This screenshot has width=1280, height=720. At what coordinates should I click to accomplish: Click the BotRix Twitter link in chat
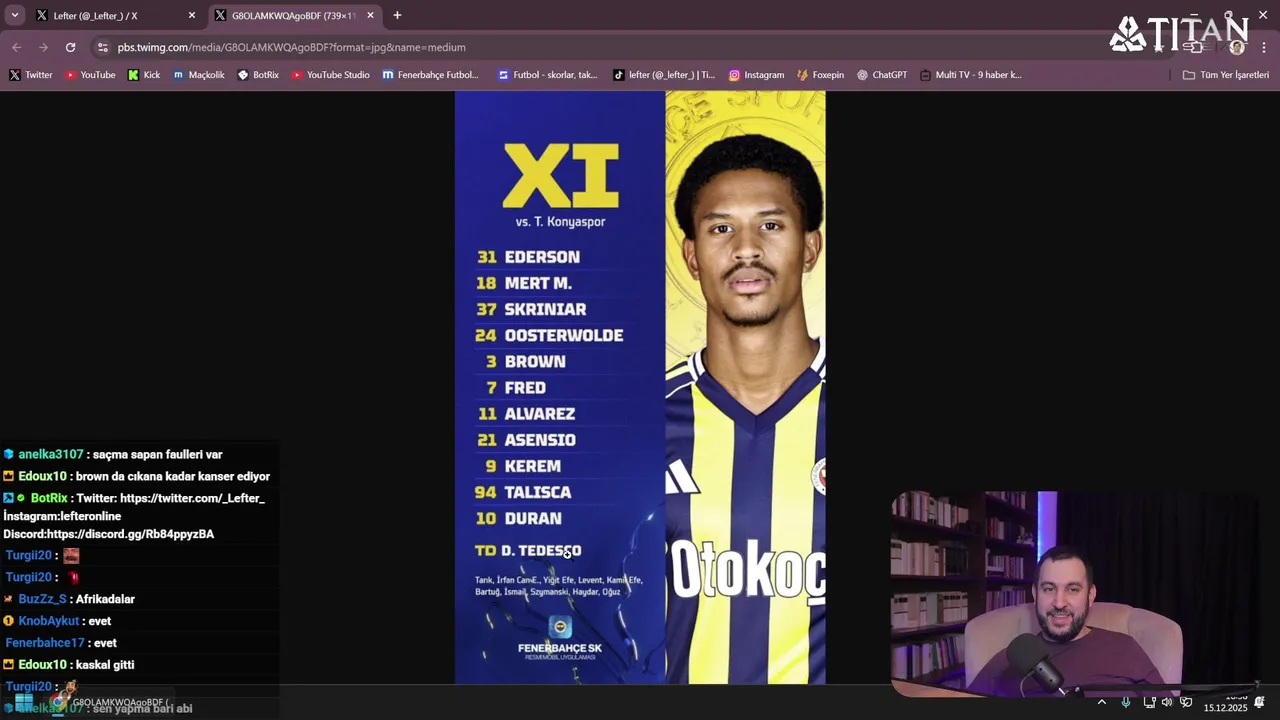192,498
